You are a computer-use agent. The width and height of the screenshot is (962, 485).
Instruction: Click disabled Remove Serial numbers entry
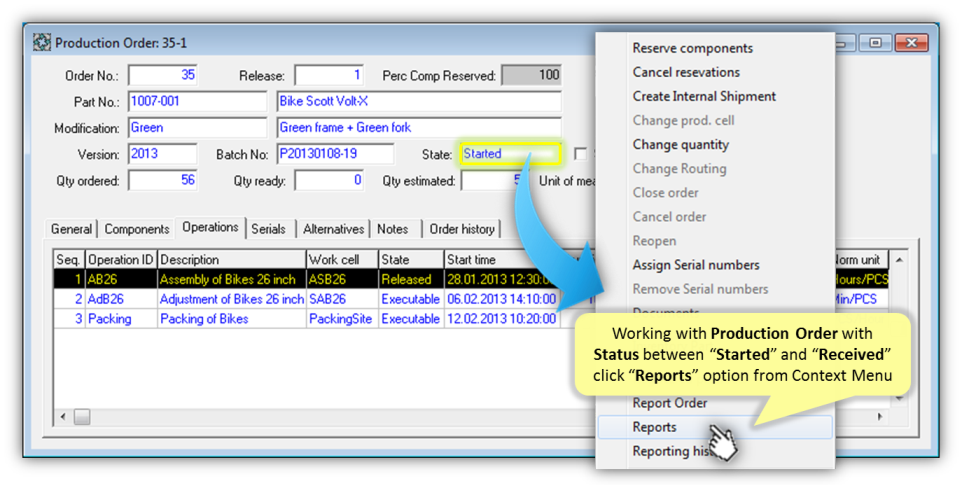[x=700, y=289]
